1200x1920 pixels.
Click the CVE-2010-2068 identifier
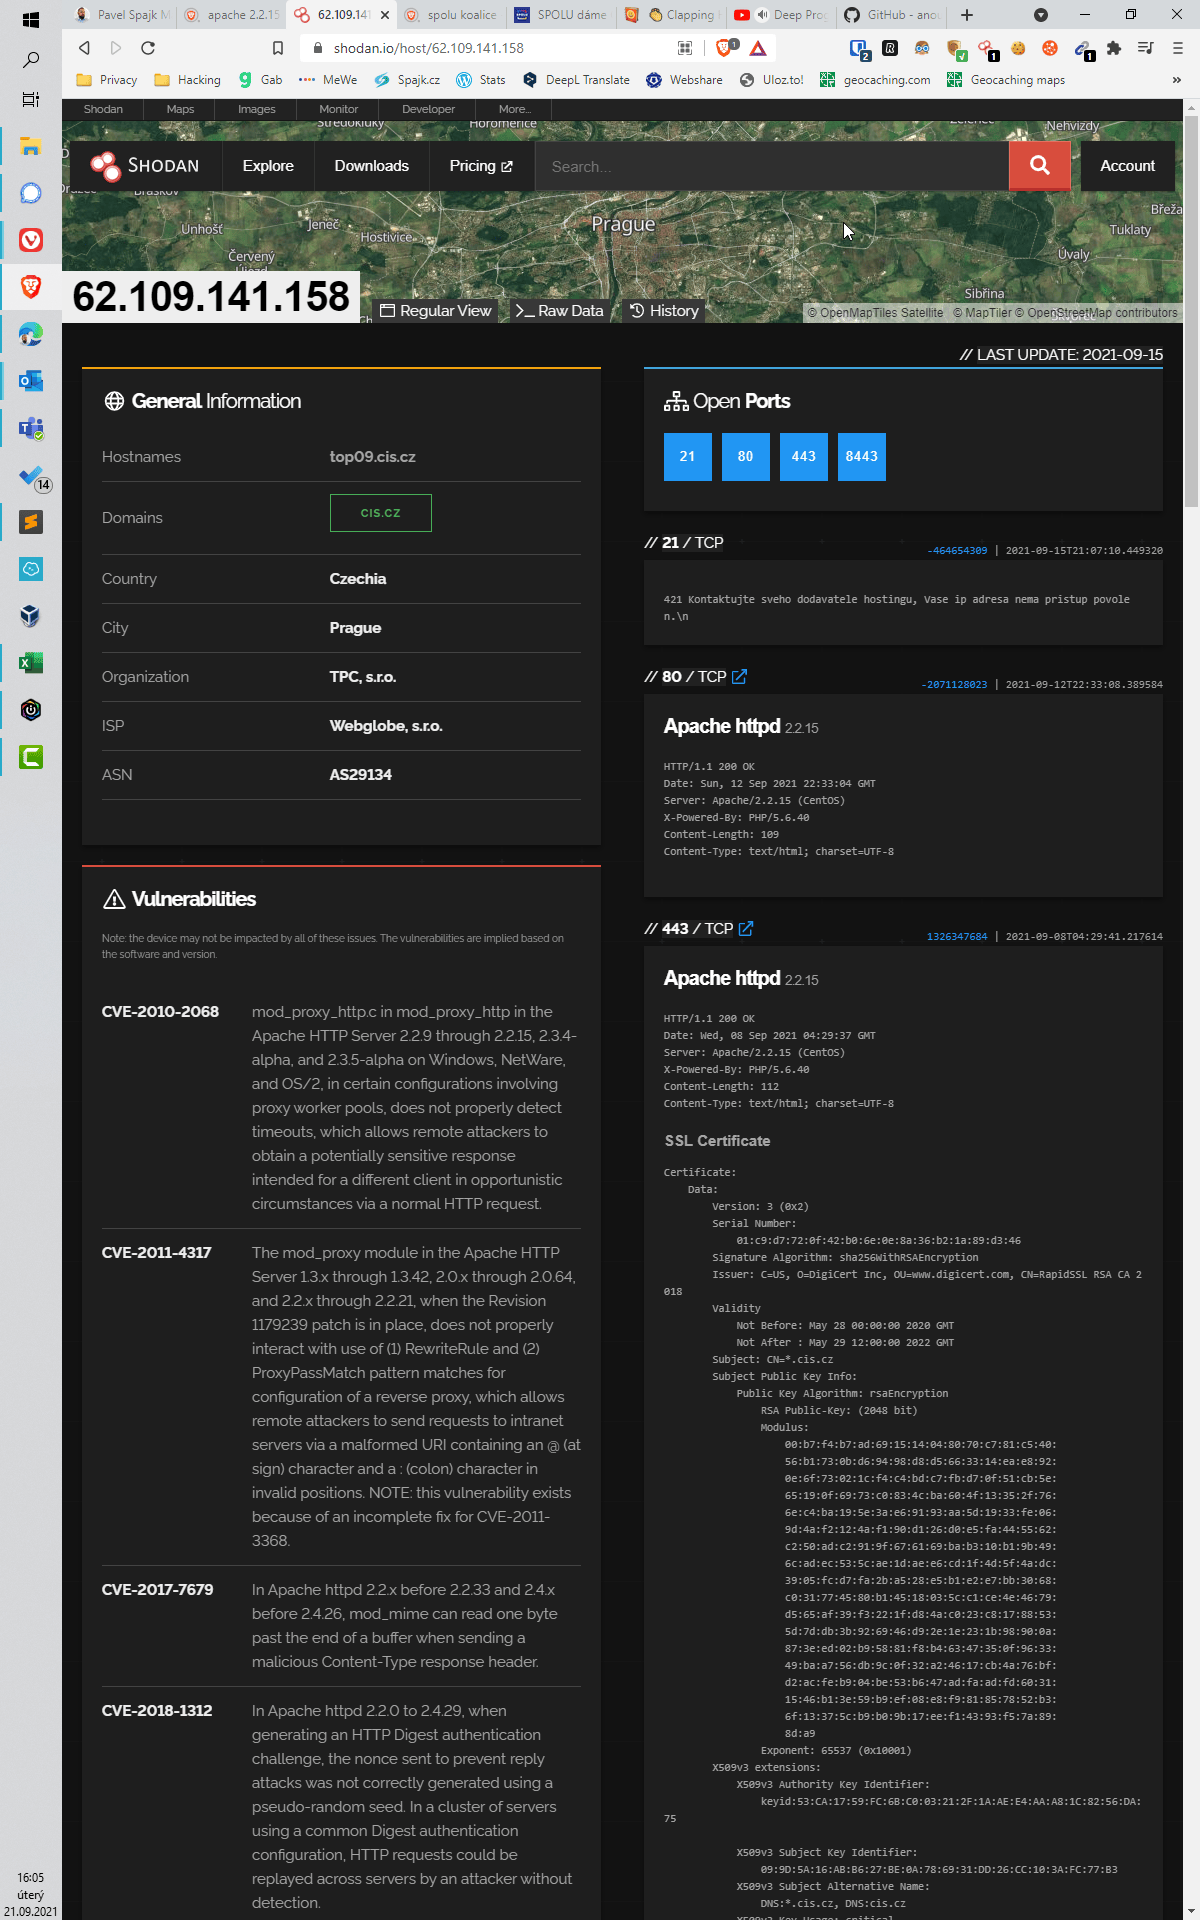coord(160,1012)
